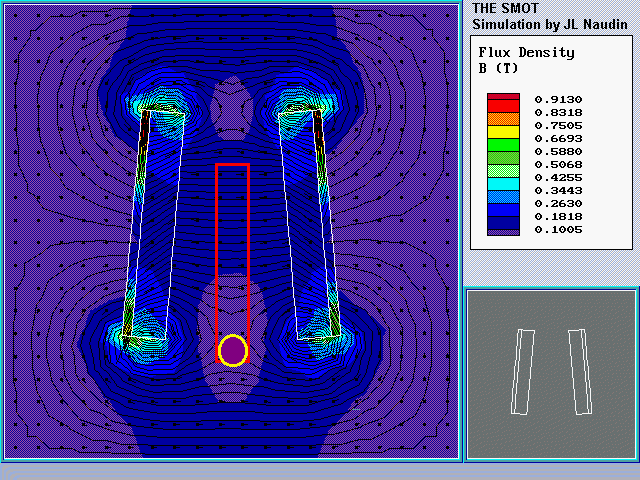Click the right white-outlined magnet in the plot
Screen dimensions: 640x480
coord(309,224)
